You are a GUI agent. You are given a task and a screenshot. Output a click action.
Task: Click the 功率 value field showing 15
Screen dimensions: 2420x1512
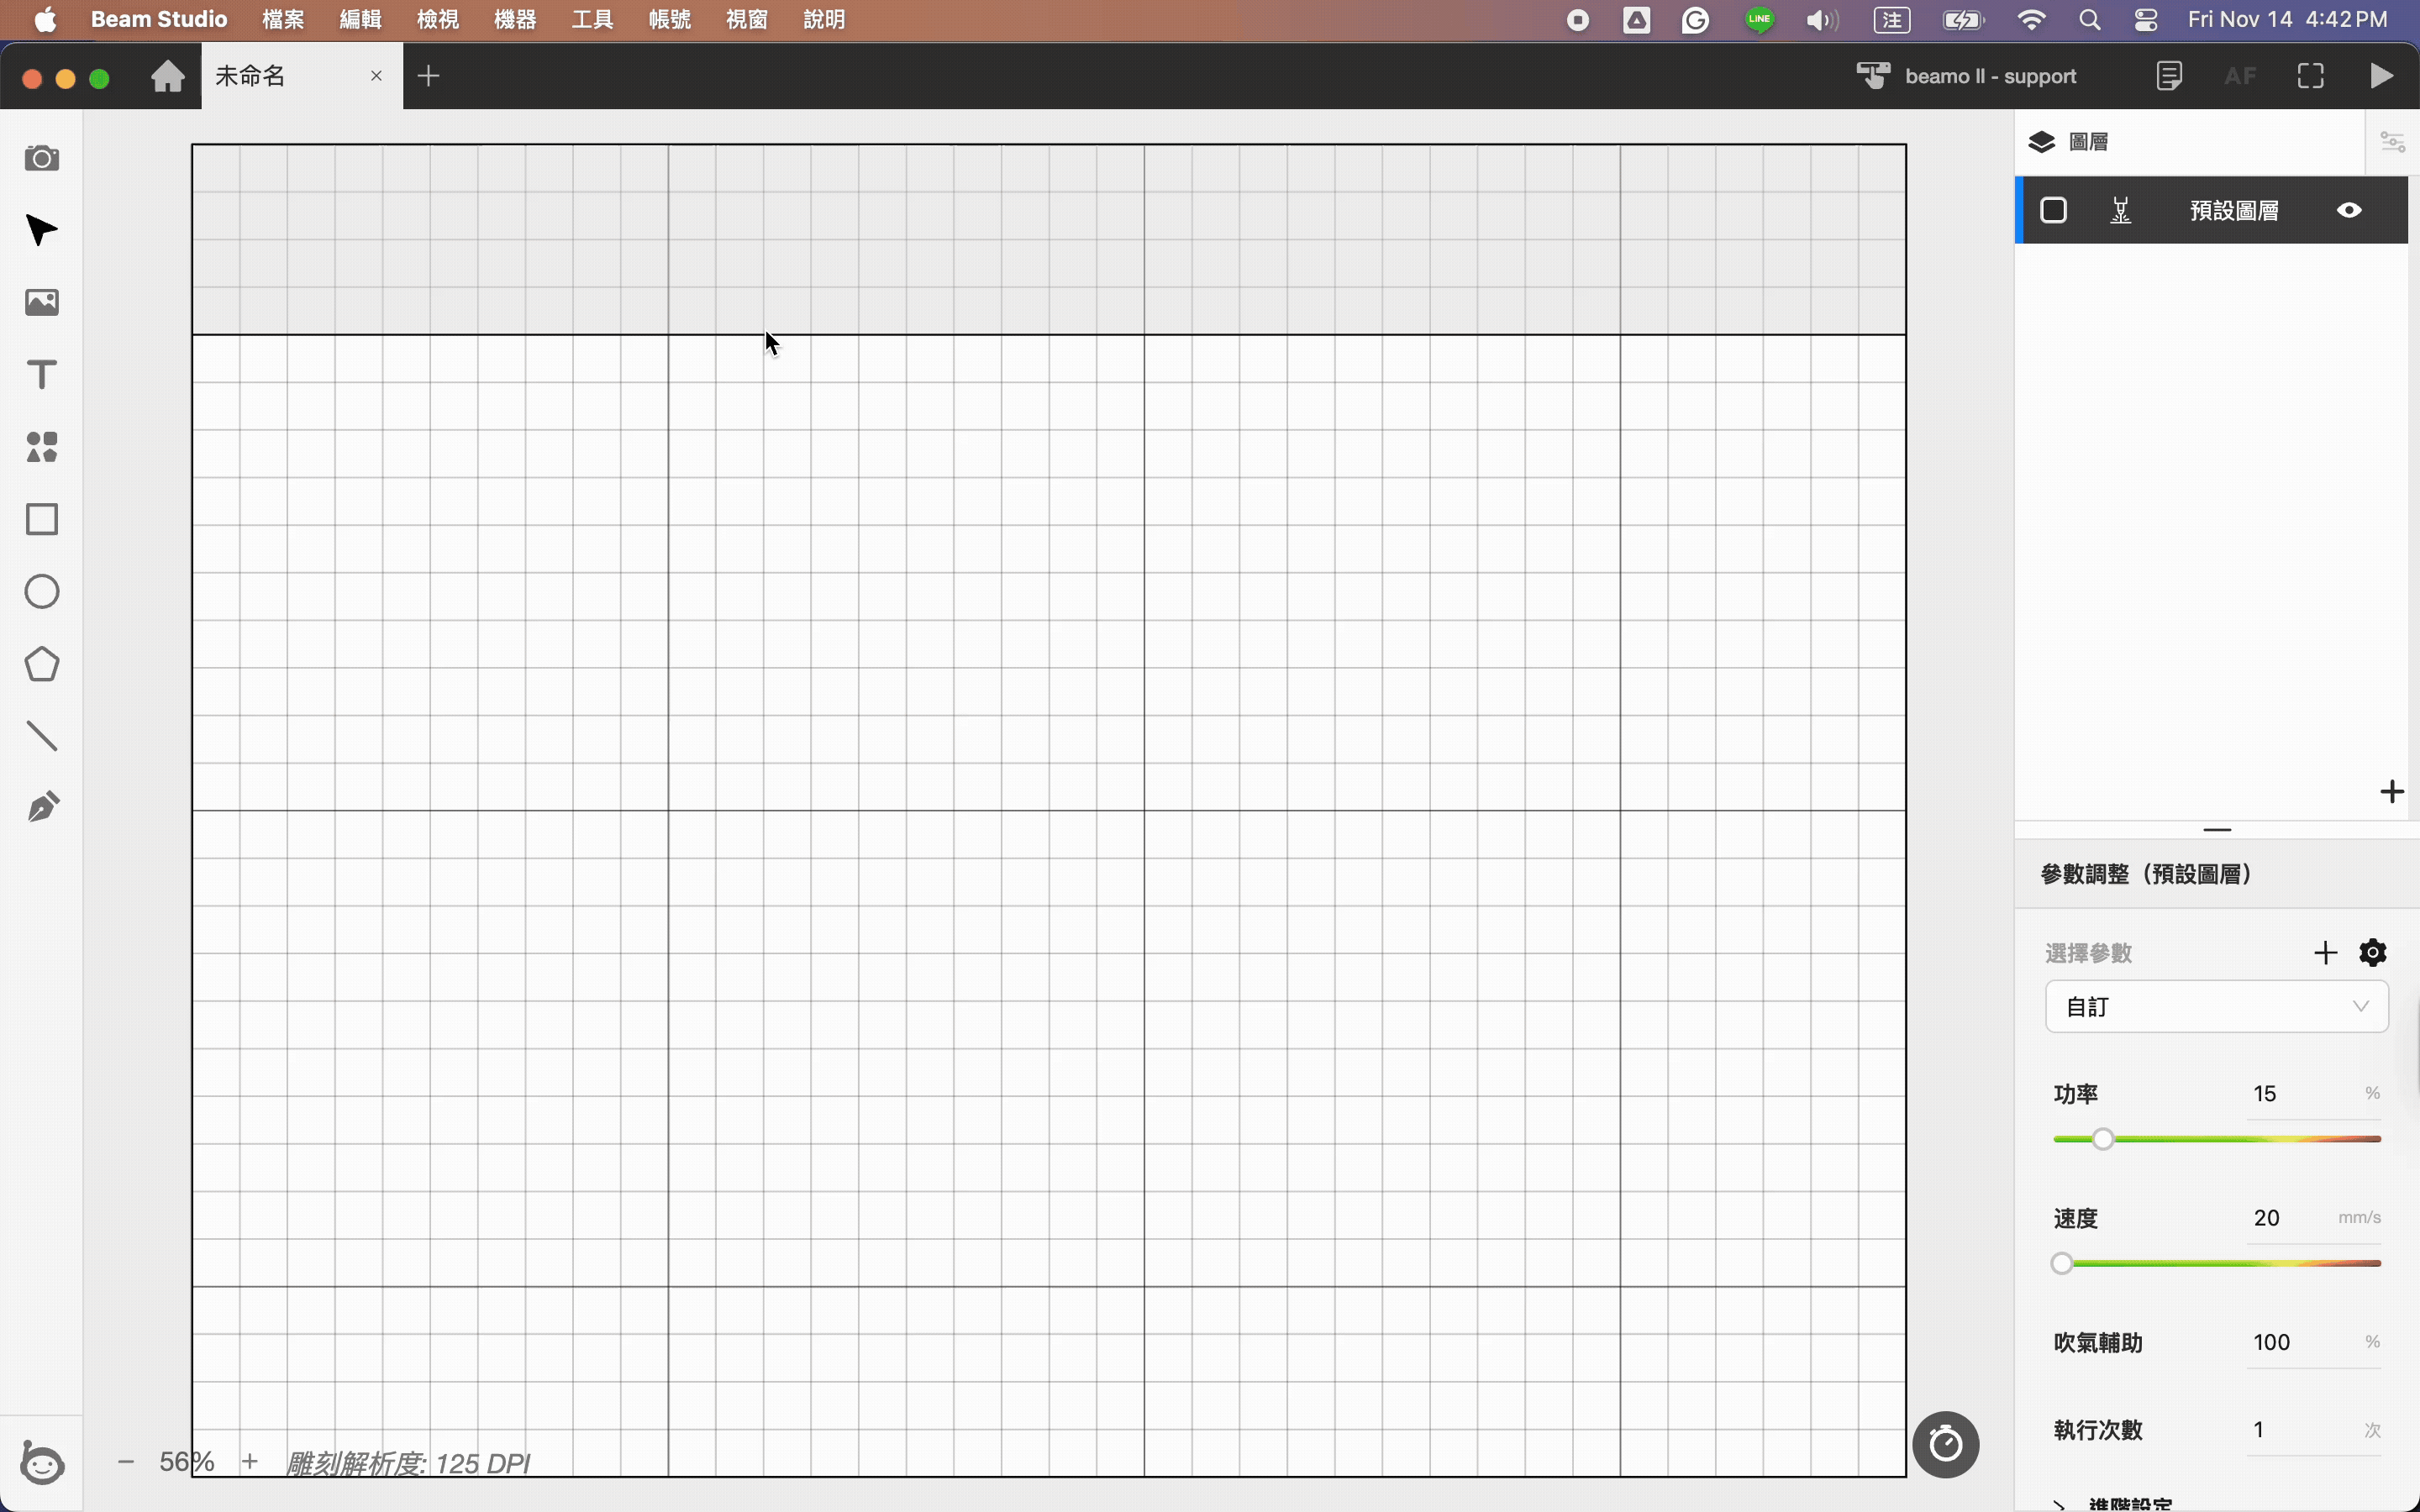pos(2312,1094)
